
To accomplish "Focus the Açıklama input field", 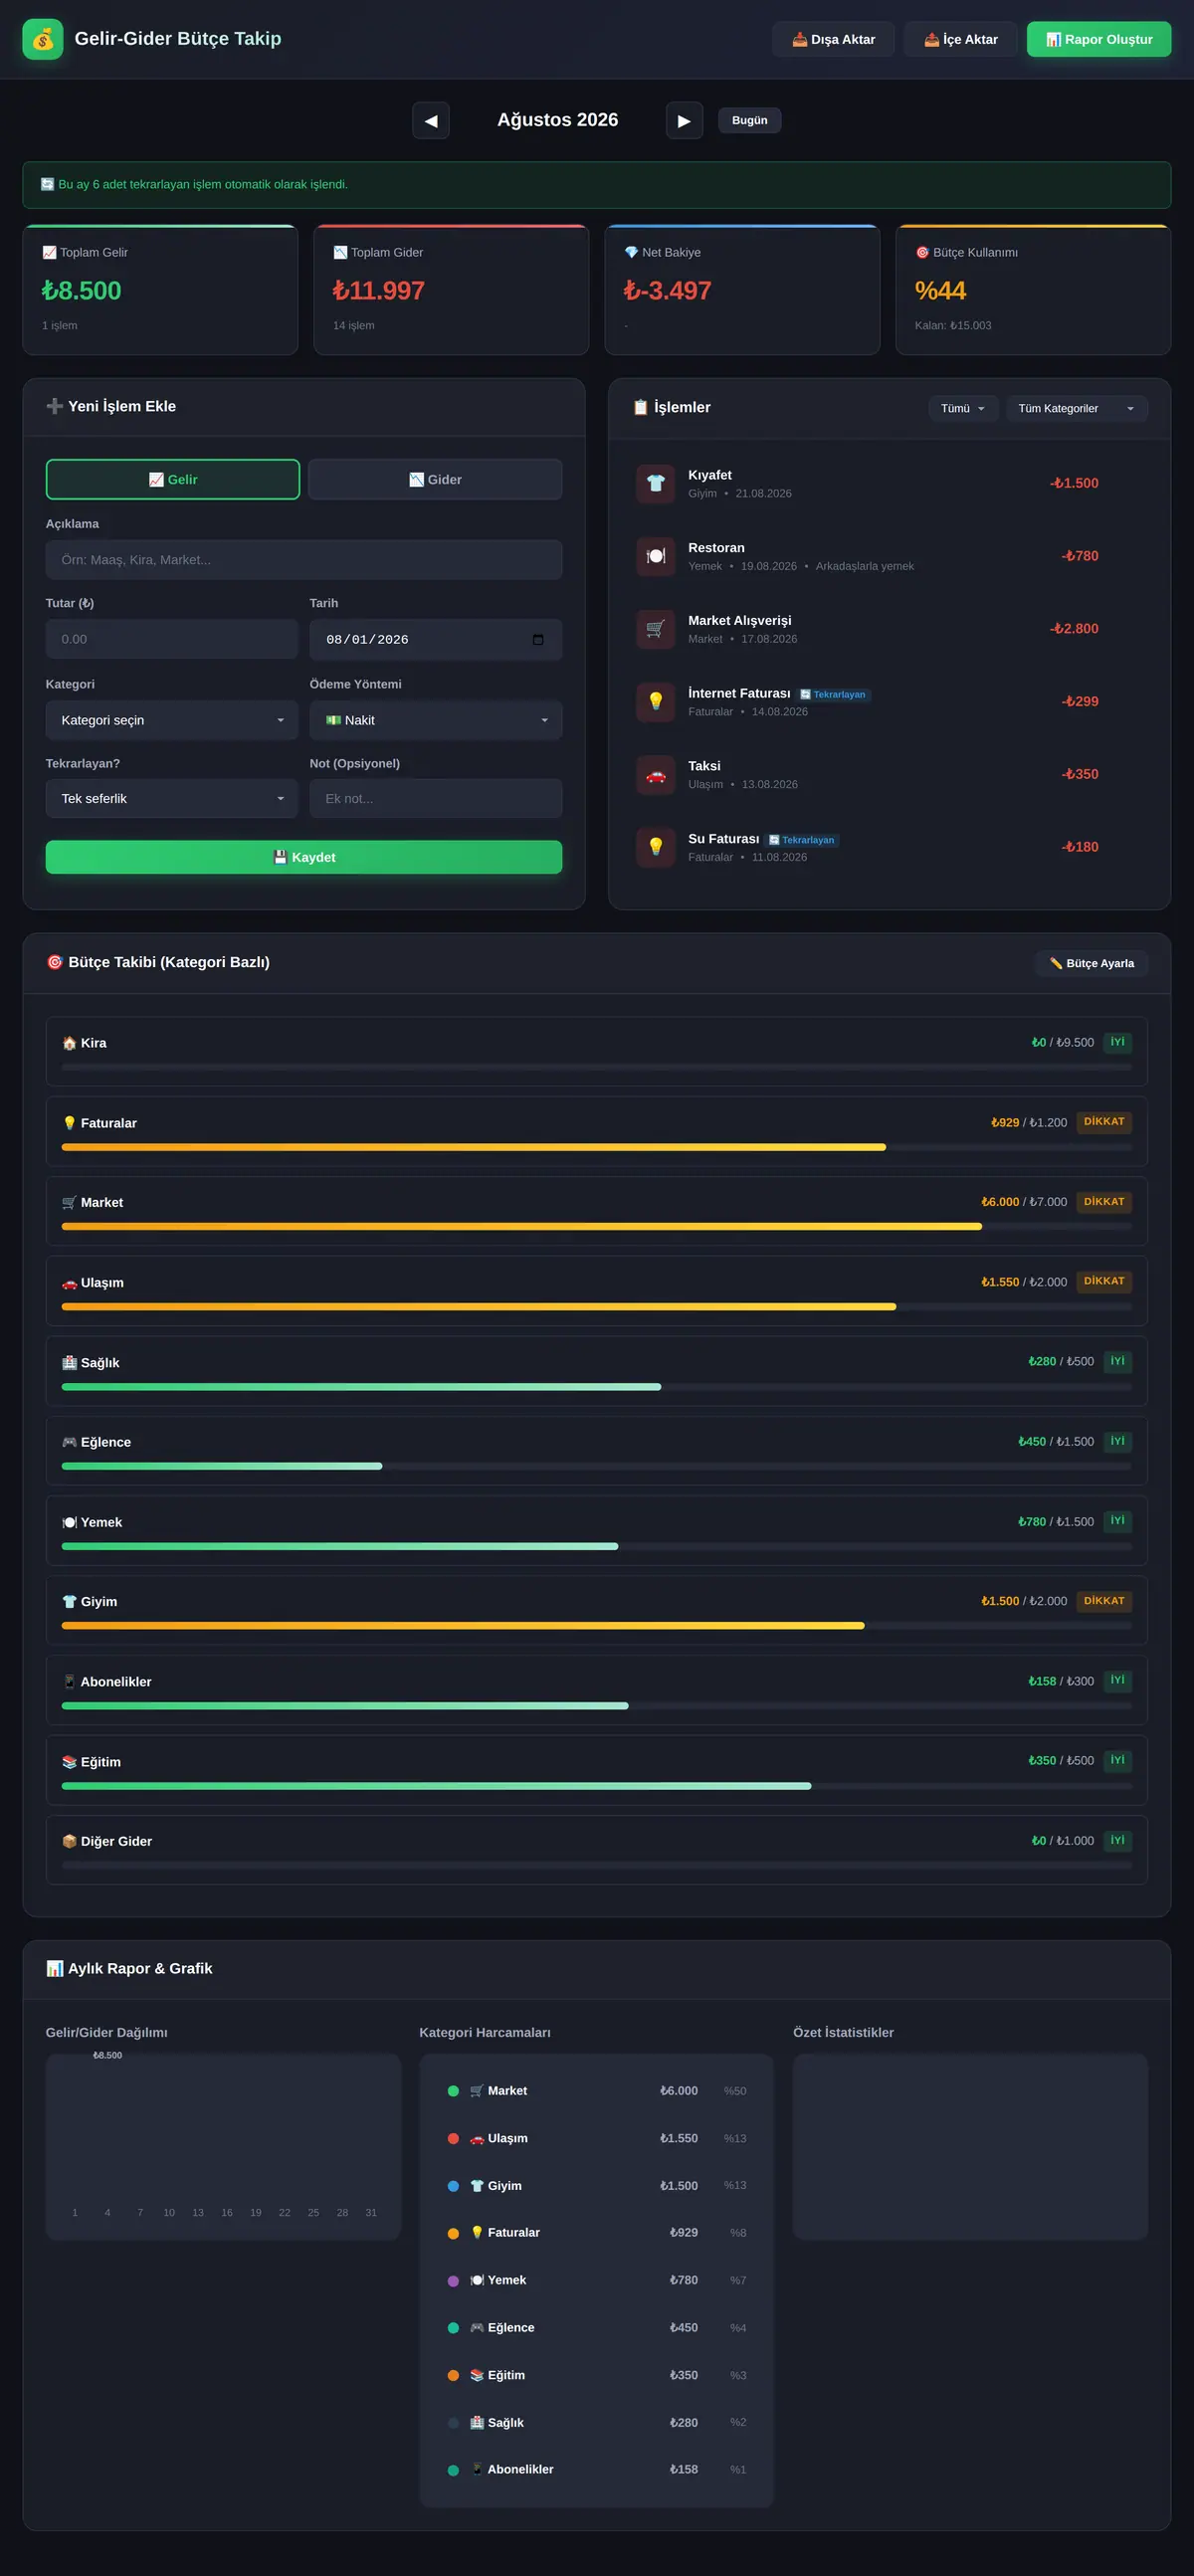I will tap(304, 560).
